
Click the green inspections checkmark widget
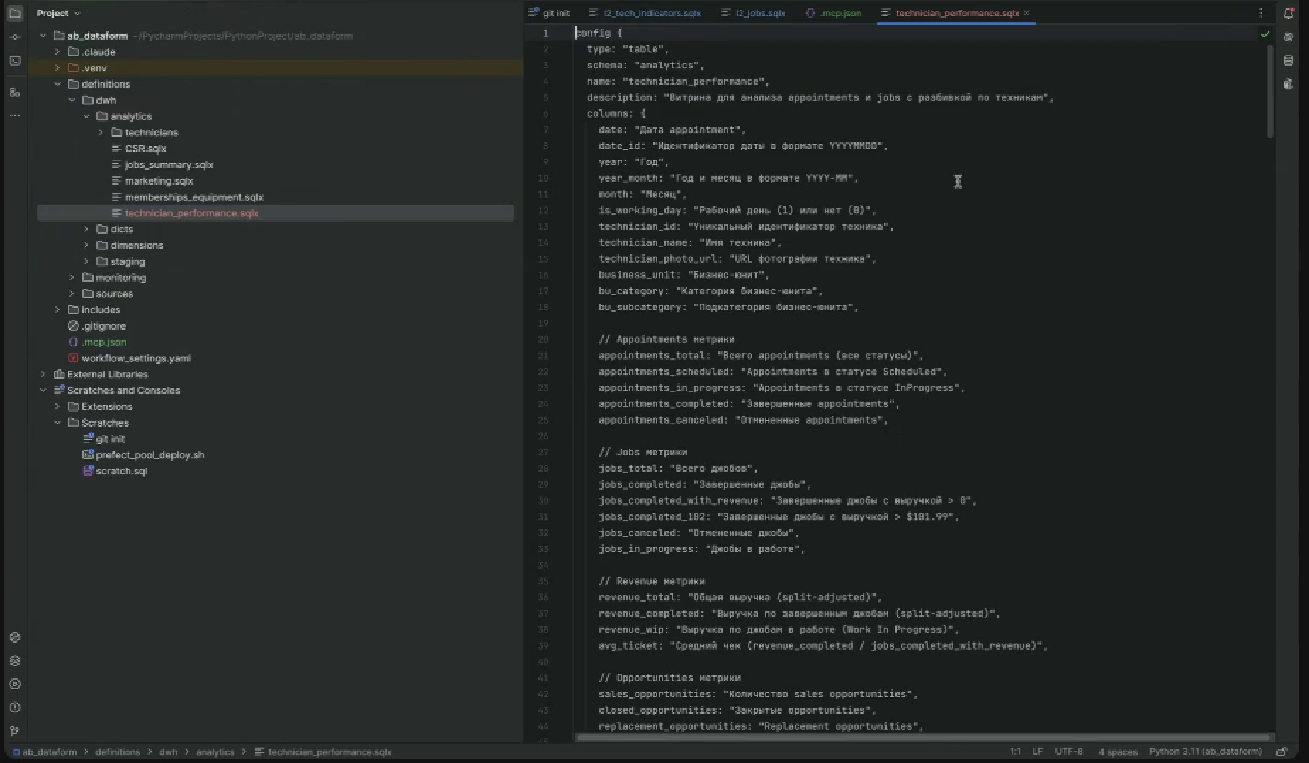[1265, 34]
